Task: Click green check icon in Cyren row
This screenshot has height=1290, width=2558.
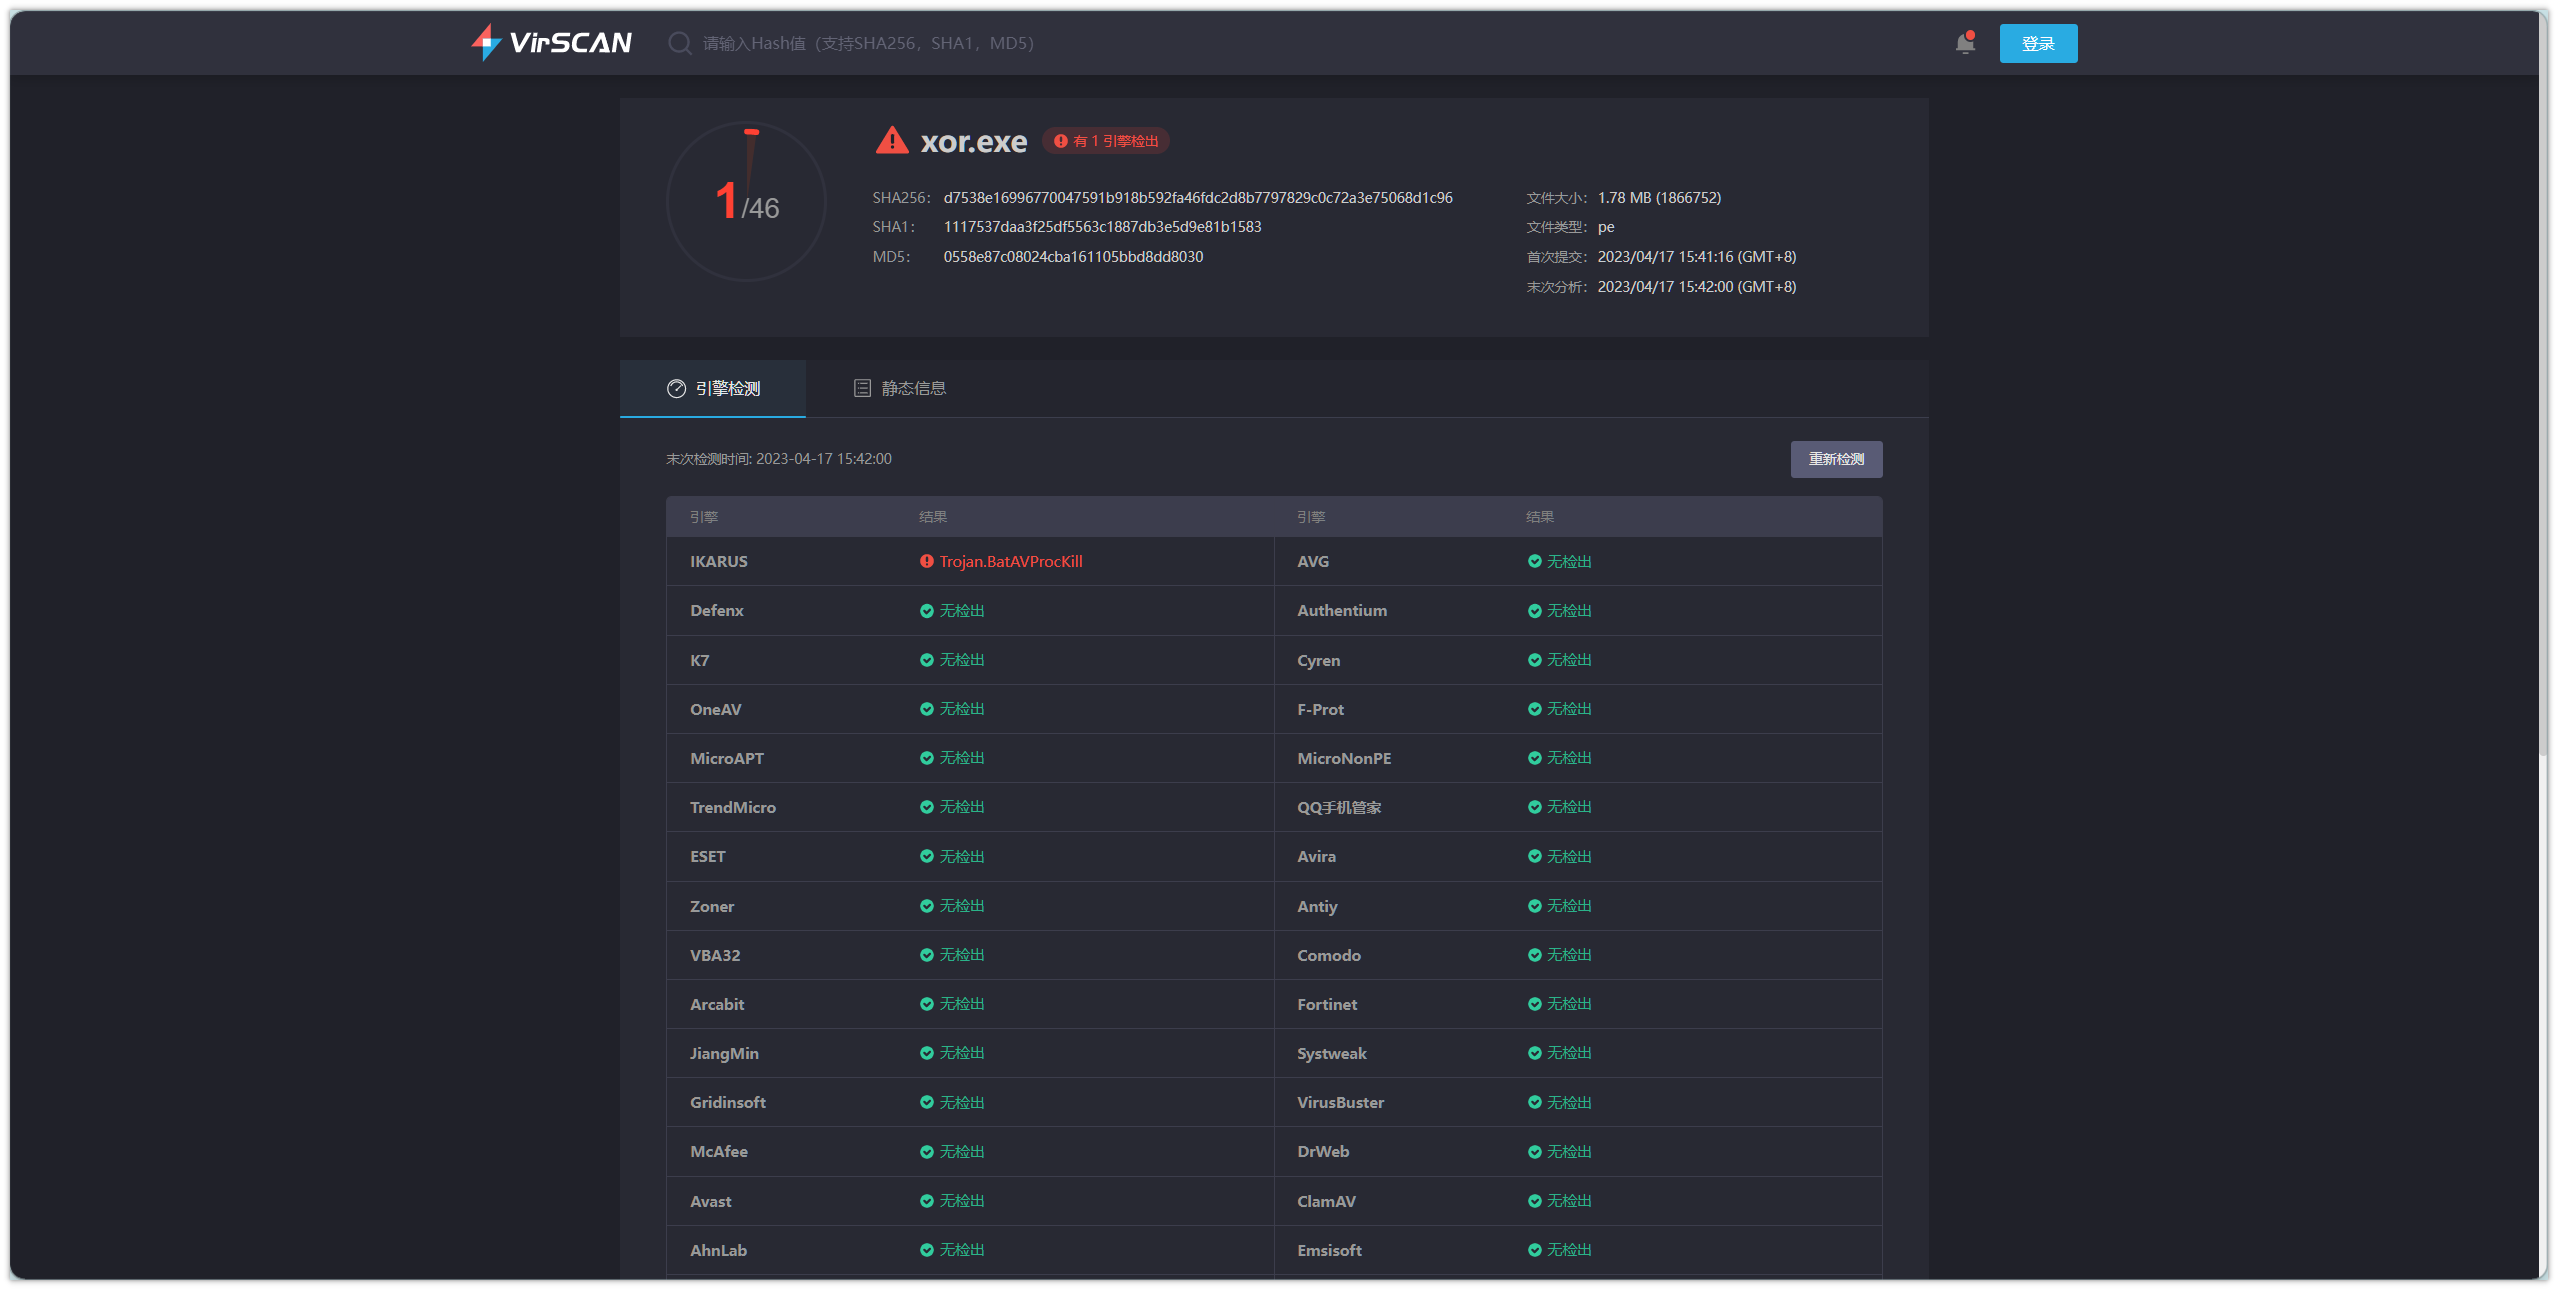Action: [x=1534, y=660]
